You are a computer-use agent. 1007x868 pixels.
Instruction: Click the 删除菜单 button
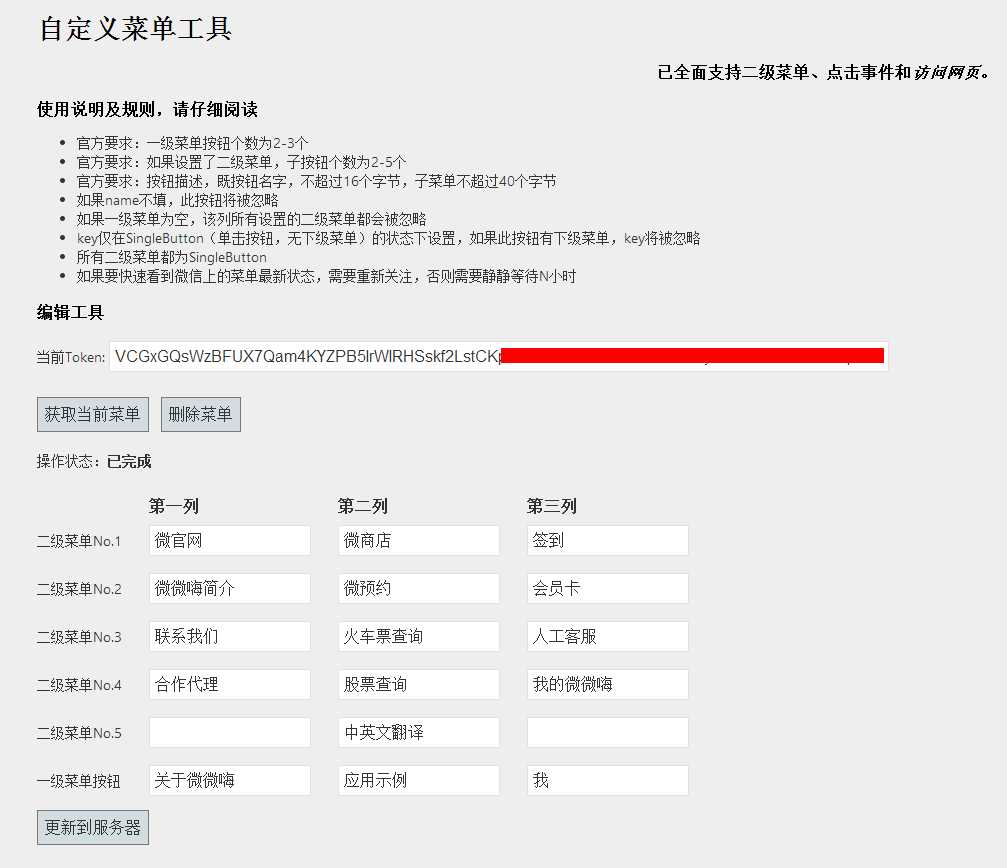tap(200, 414)
